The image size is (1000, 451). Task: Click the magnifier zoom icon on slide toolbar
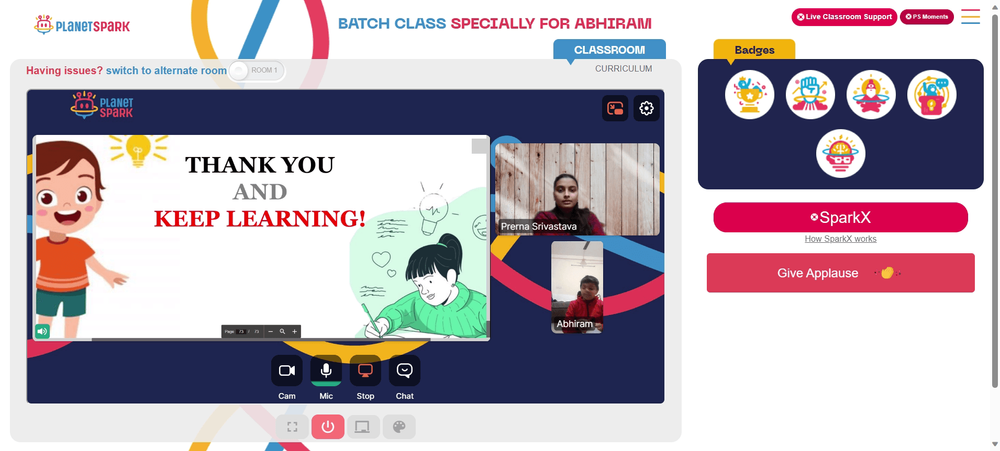(282, 332)
